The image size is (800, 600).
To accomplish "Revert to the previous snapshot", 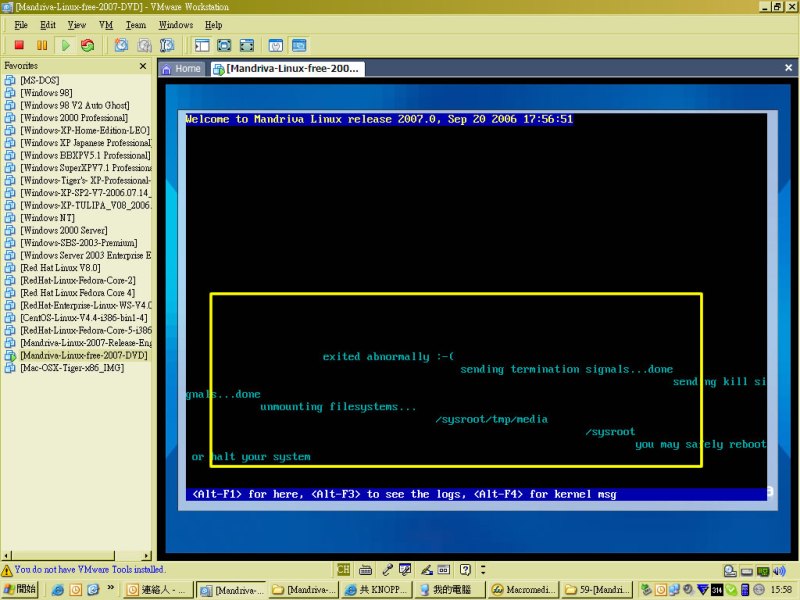I will click(x=144, y=45).
